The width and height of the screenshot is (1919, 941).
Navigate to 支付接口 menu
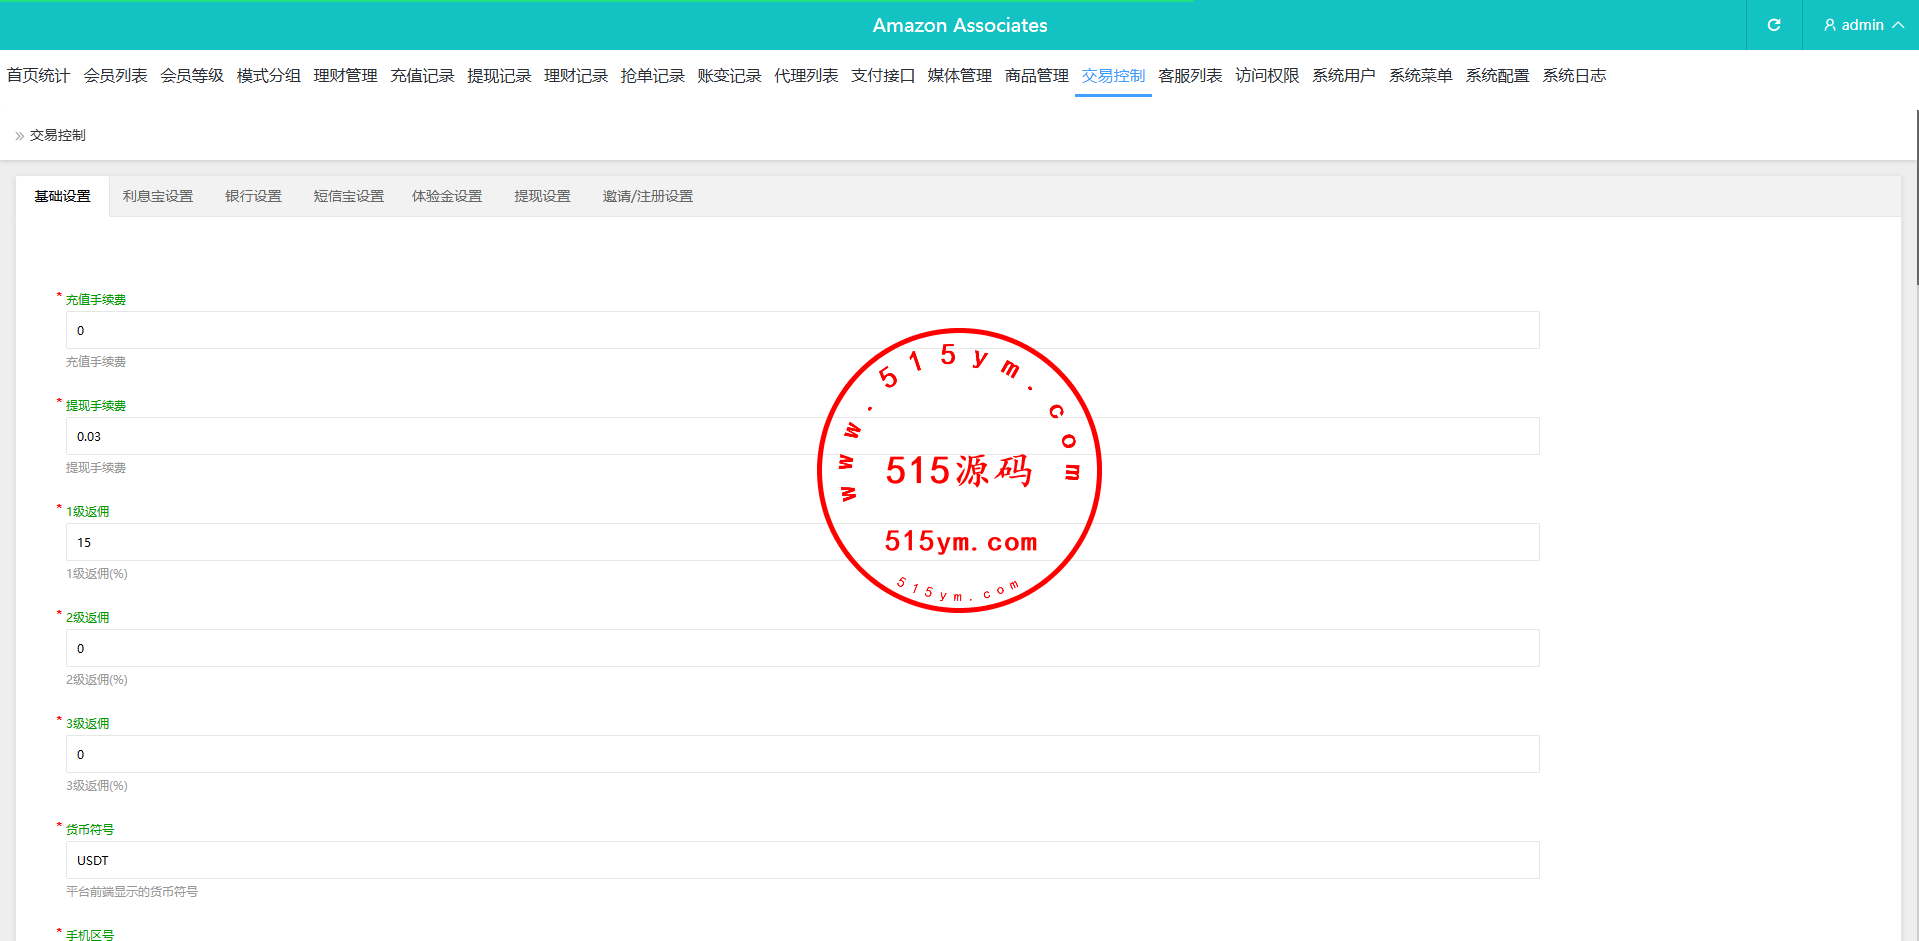[882, 76]
